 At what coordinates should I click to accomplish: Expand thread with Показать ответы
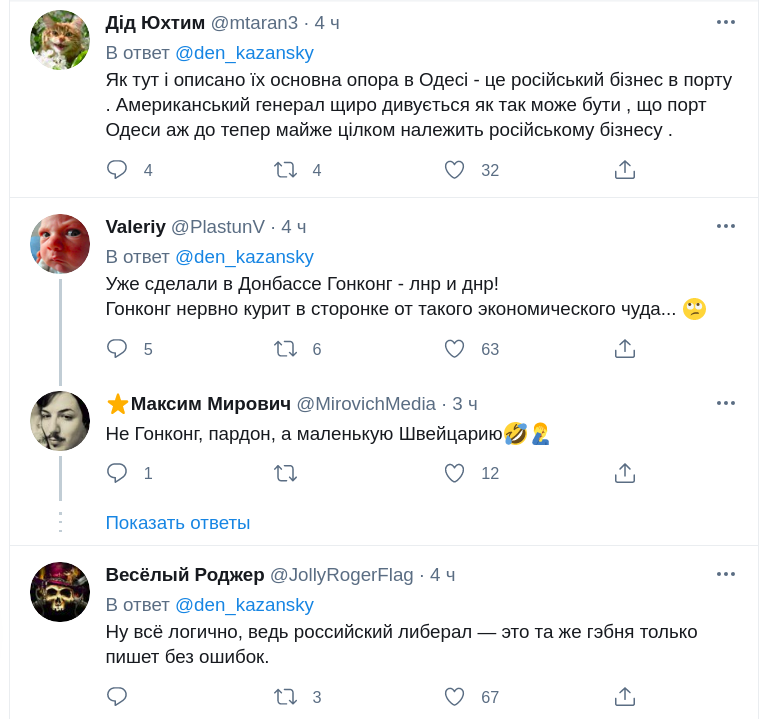click(x=178, y=523)
